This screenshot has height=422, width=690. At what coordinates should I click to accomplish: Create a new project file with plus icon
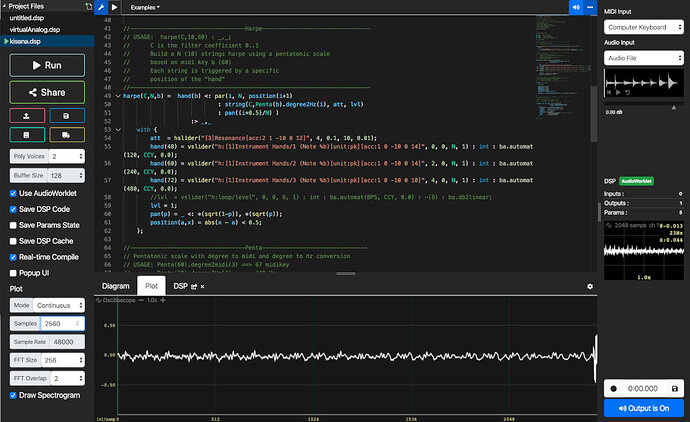tap(88, 6)
